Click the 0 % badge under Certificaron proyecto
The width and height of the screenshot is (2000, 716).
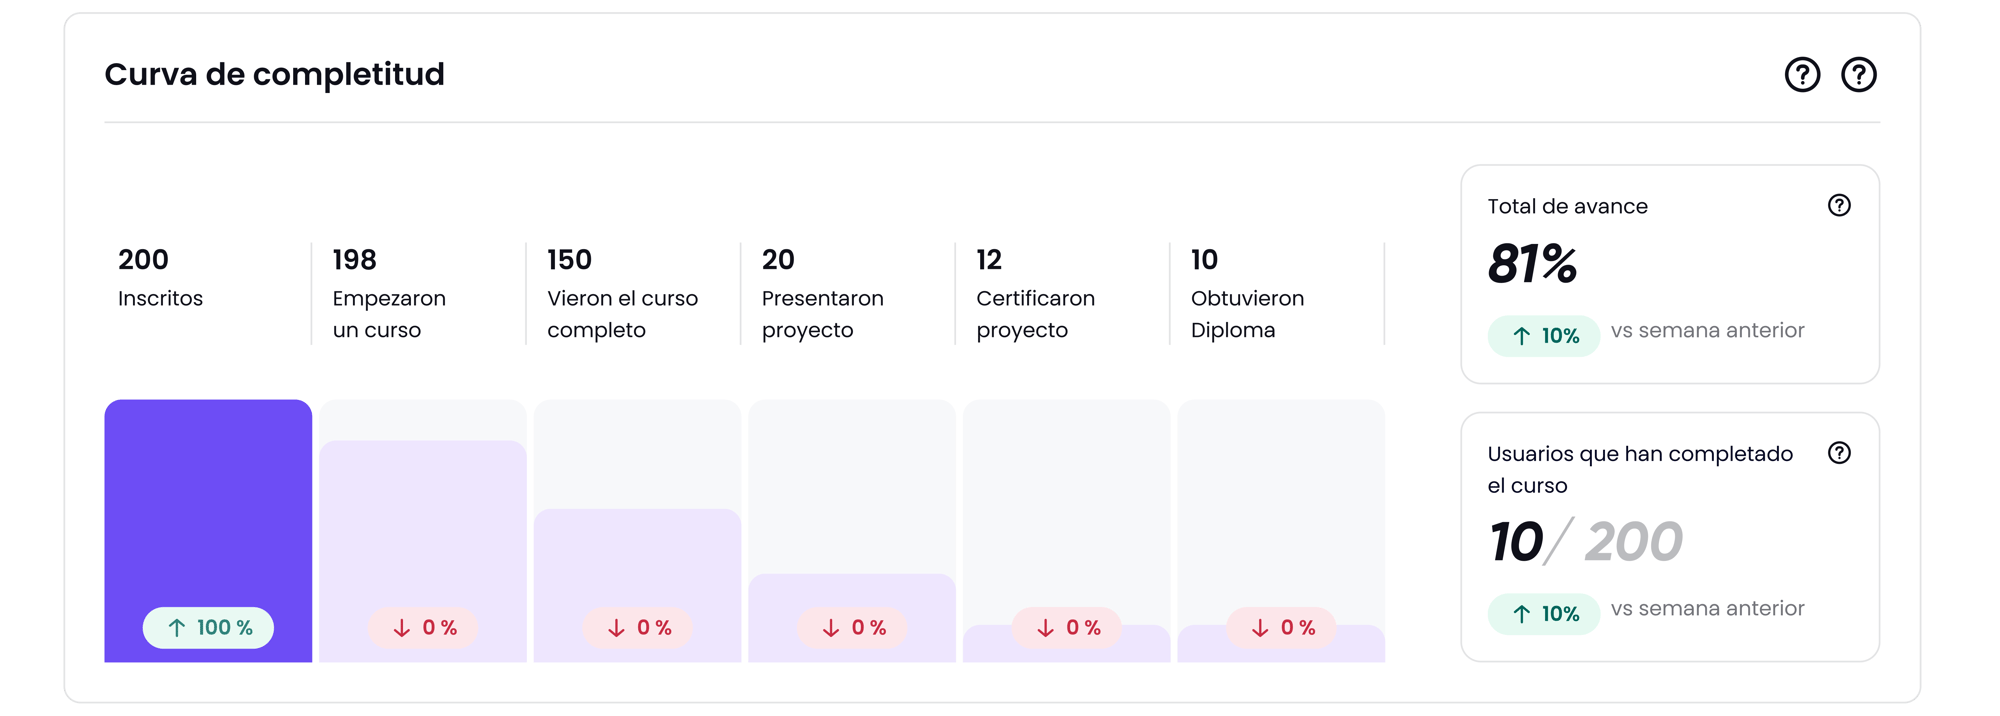(1067, 628)
